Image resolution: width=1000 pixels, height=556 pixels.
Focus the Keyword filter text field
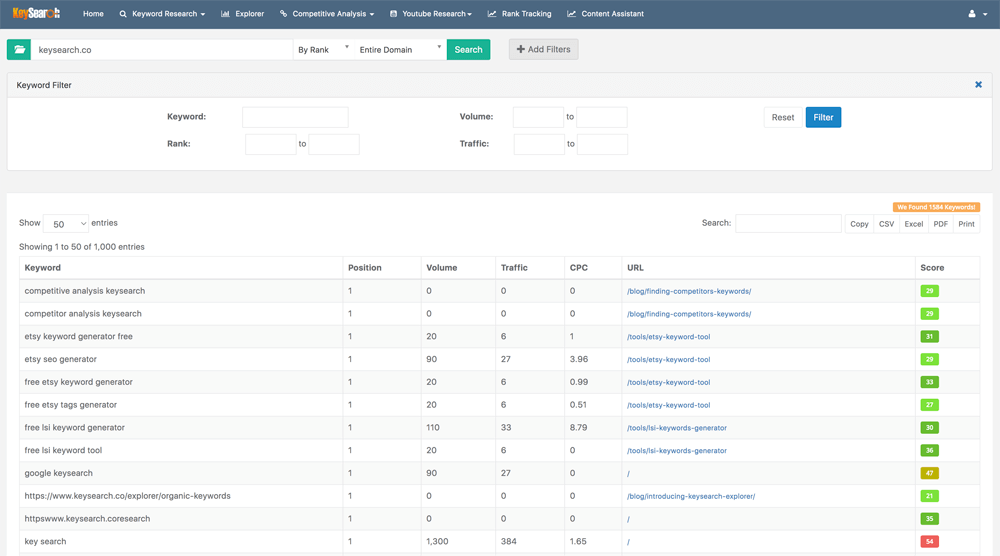click(x=295, y=117)
